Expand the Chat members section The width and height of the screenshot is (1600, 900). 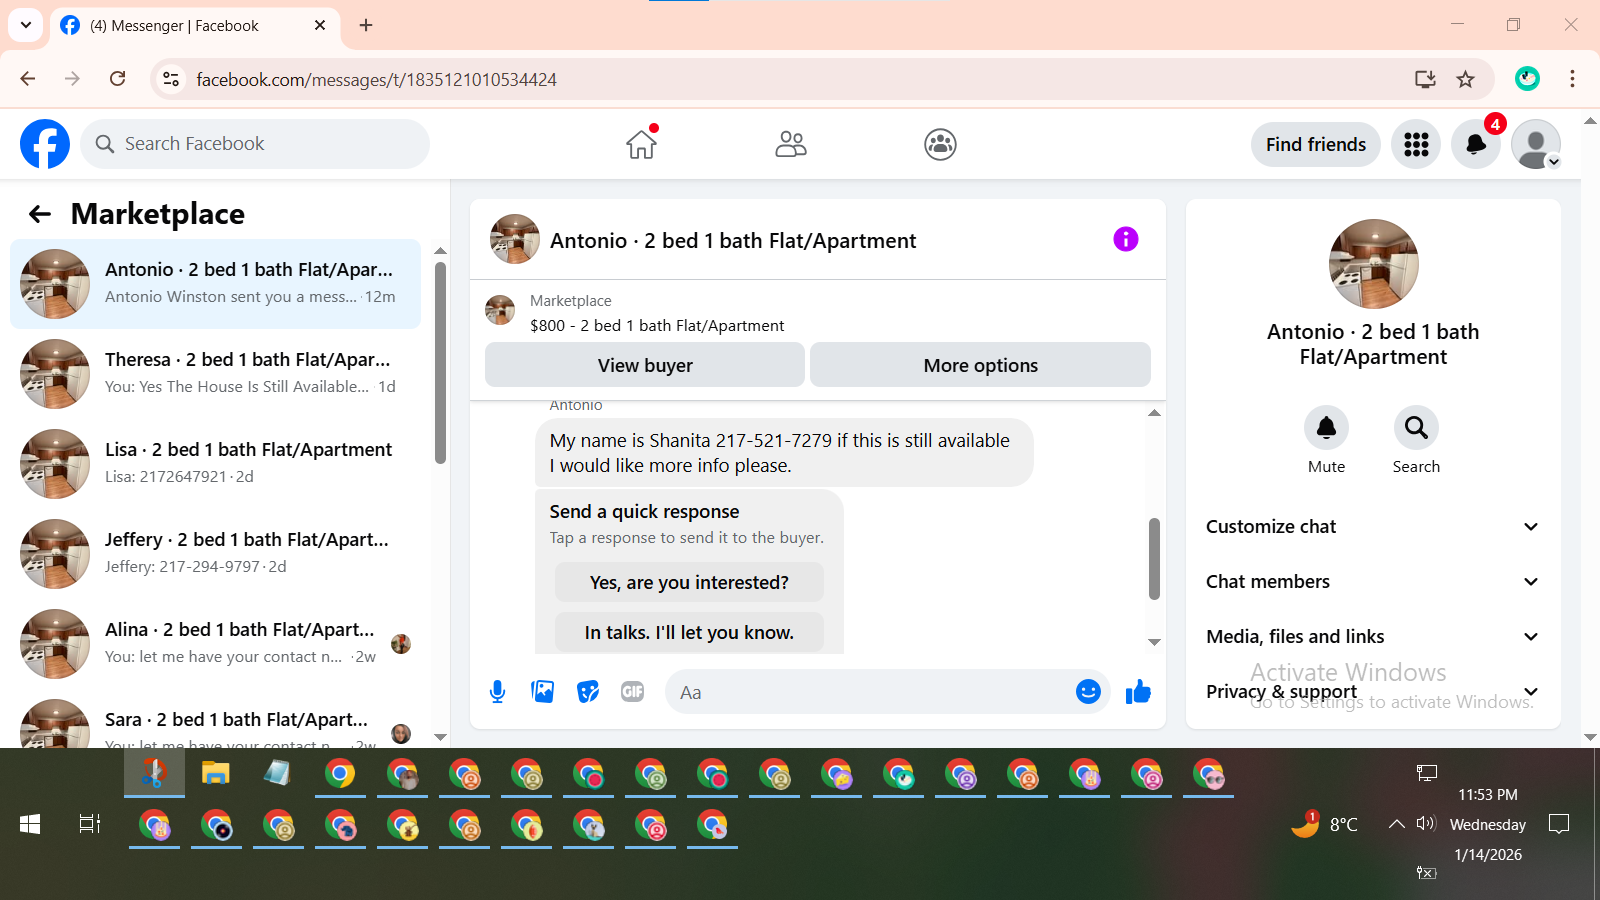[x=1373, y=582]
